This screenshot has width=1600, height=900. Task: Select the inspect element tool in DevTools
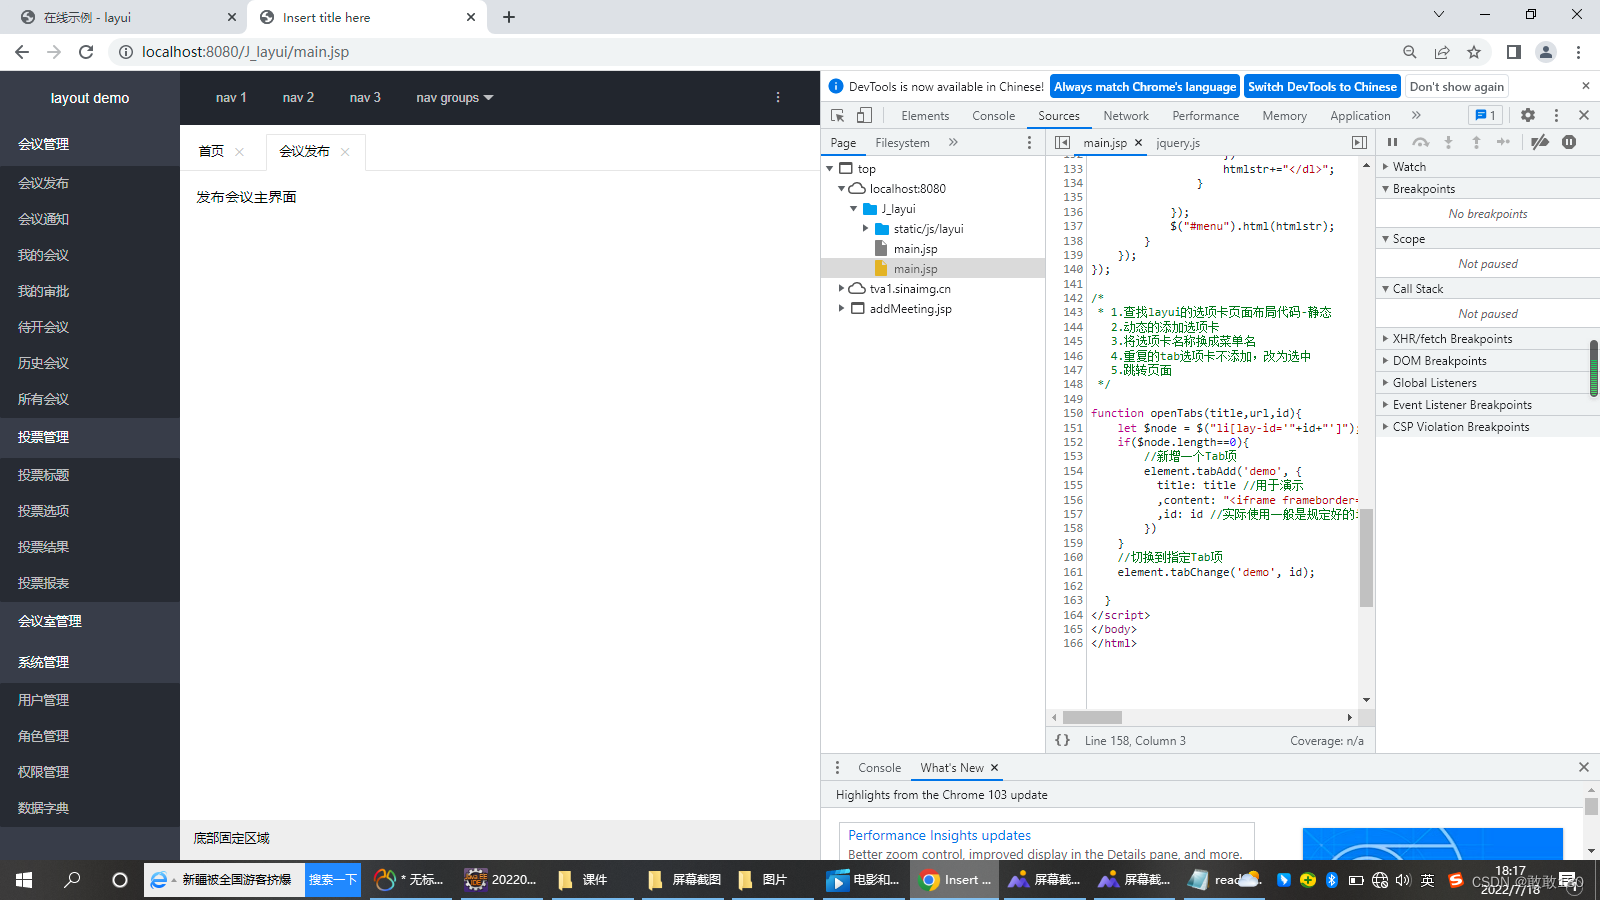(x=838, y=115)
